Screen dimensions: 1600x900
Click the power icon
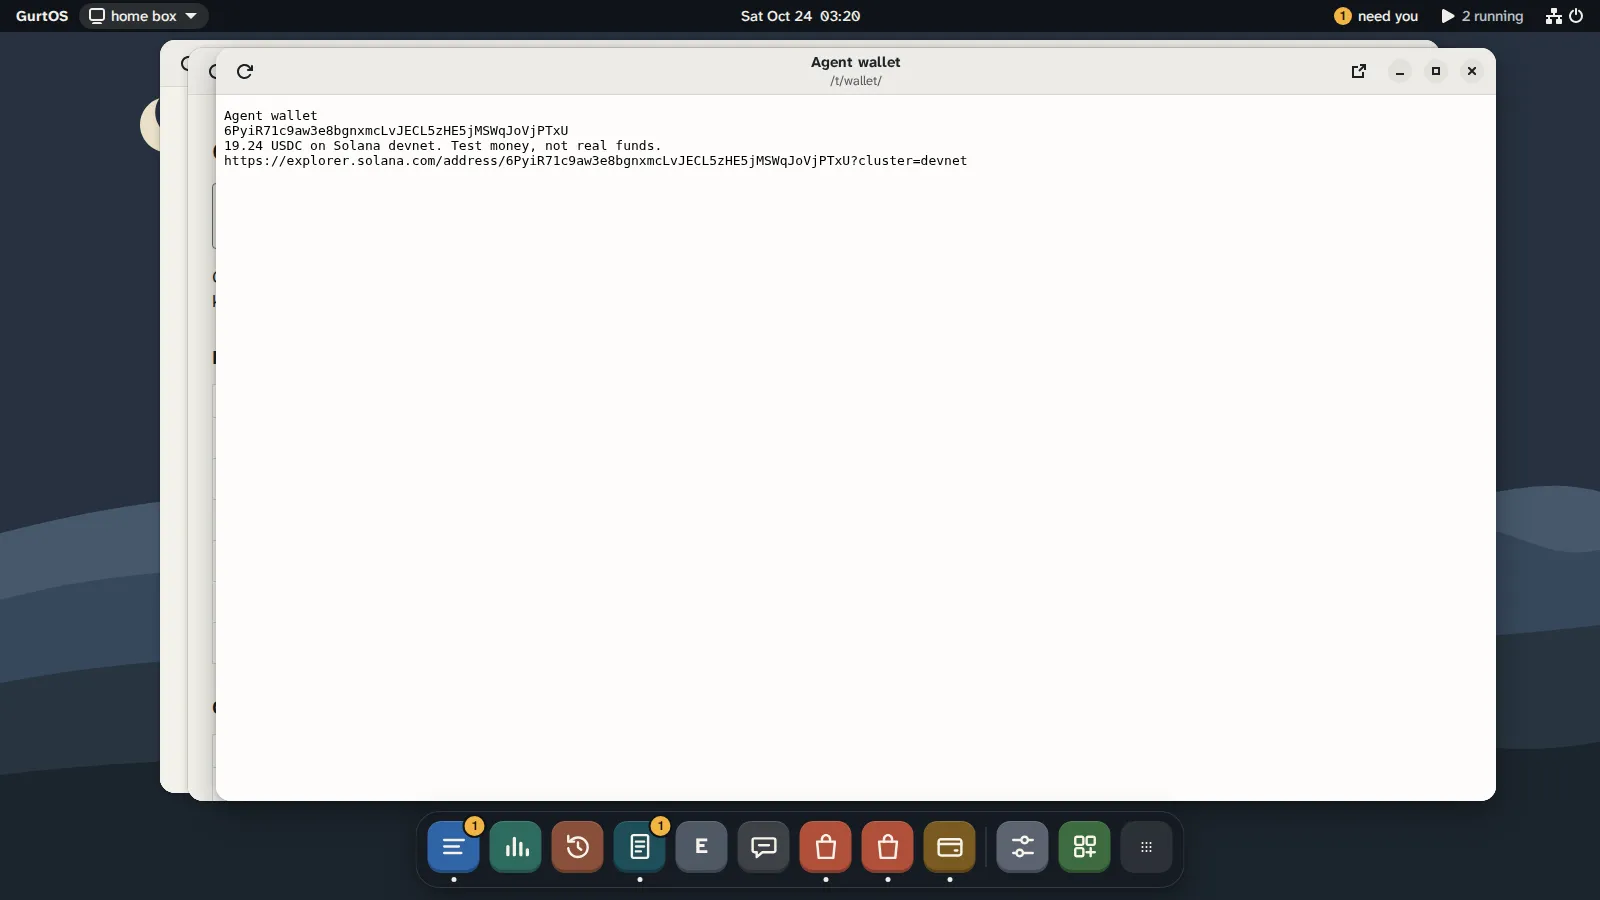coord(1577,16)
